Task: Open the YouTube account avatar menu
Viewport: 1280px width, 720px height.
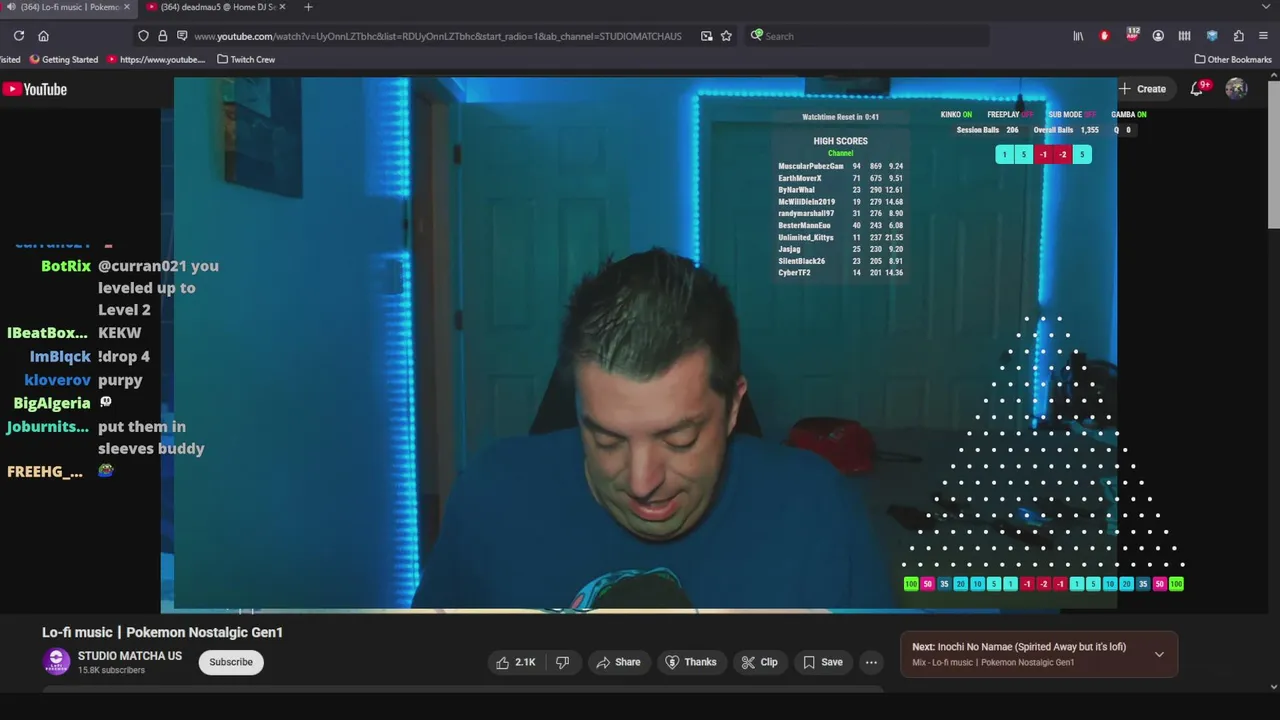Action: [x=1237, y=89]
